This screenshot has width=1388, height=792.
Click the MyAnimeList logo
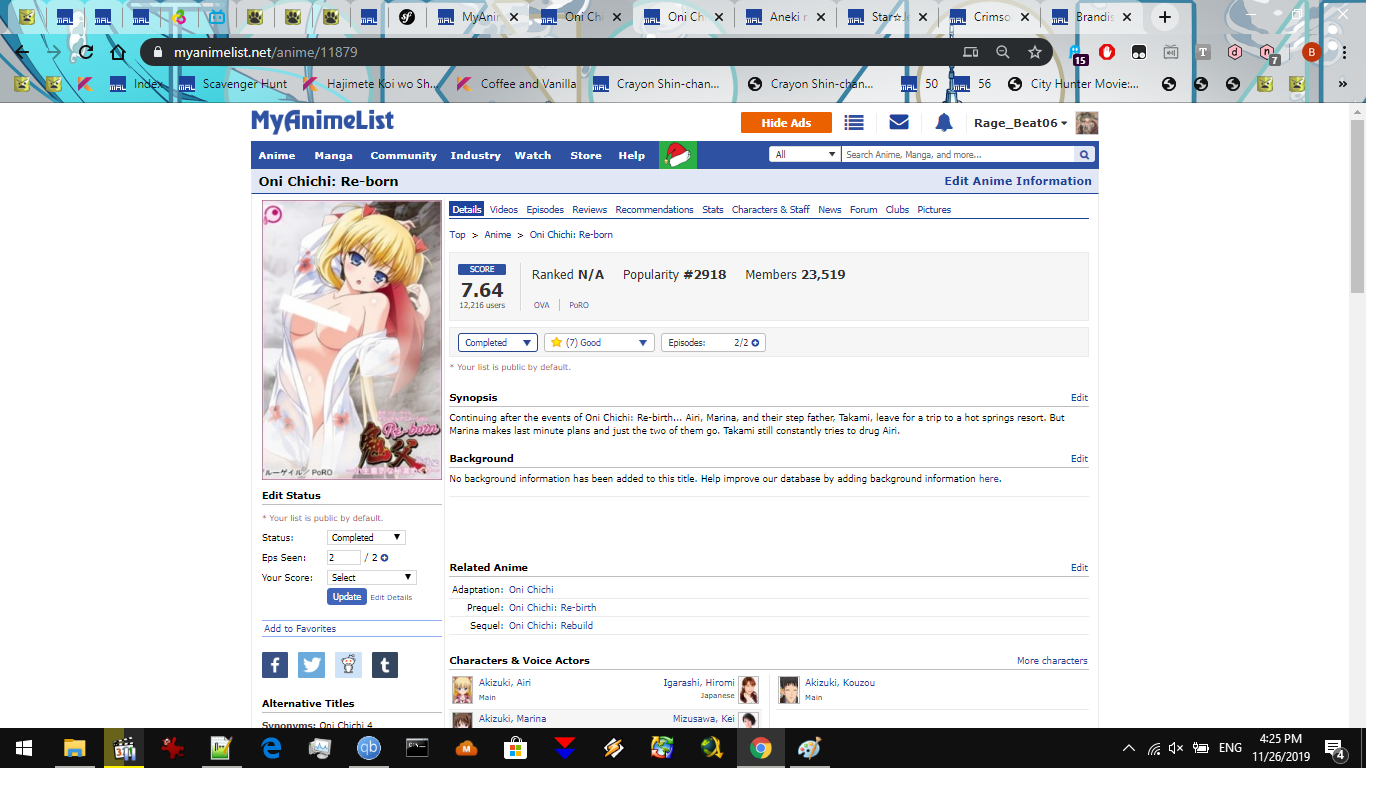click(322, 121)
